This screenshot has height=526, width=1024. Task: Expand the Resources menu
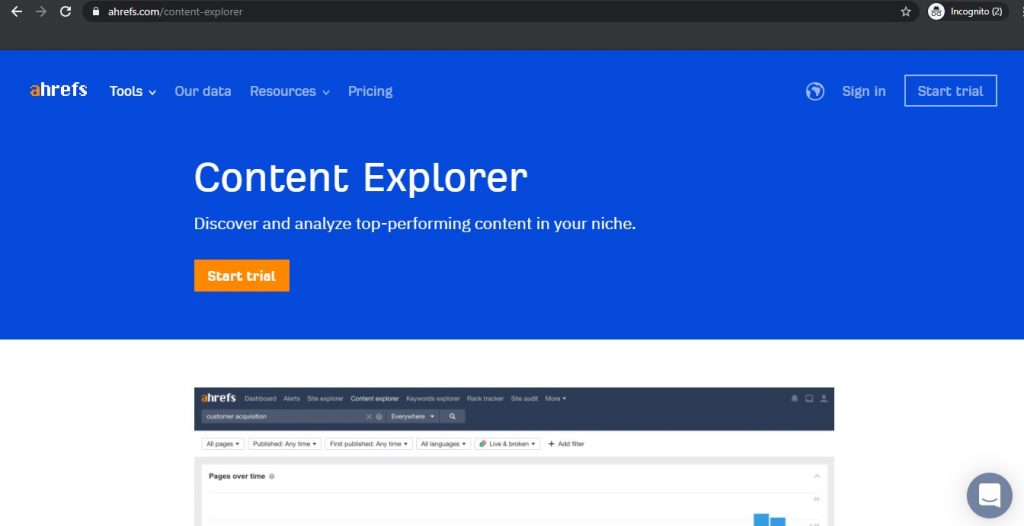(x=289, y=91)
